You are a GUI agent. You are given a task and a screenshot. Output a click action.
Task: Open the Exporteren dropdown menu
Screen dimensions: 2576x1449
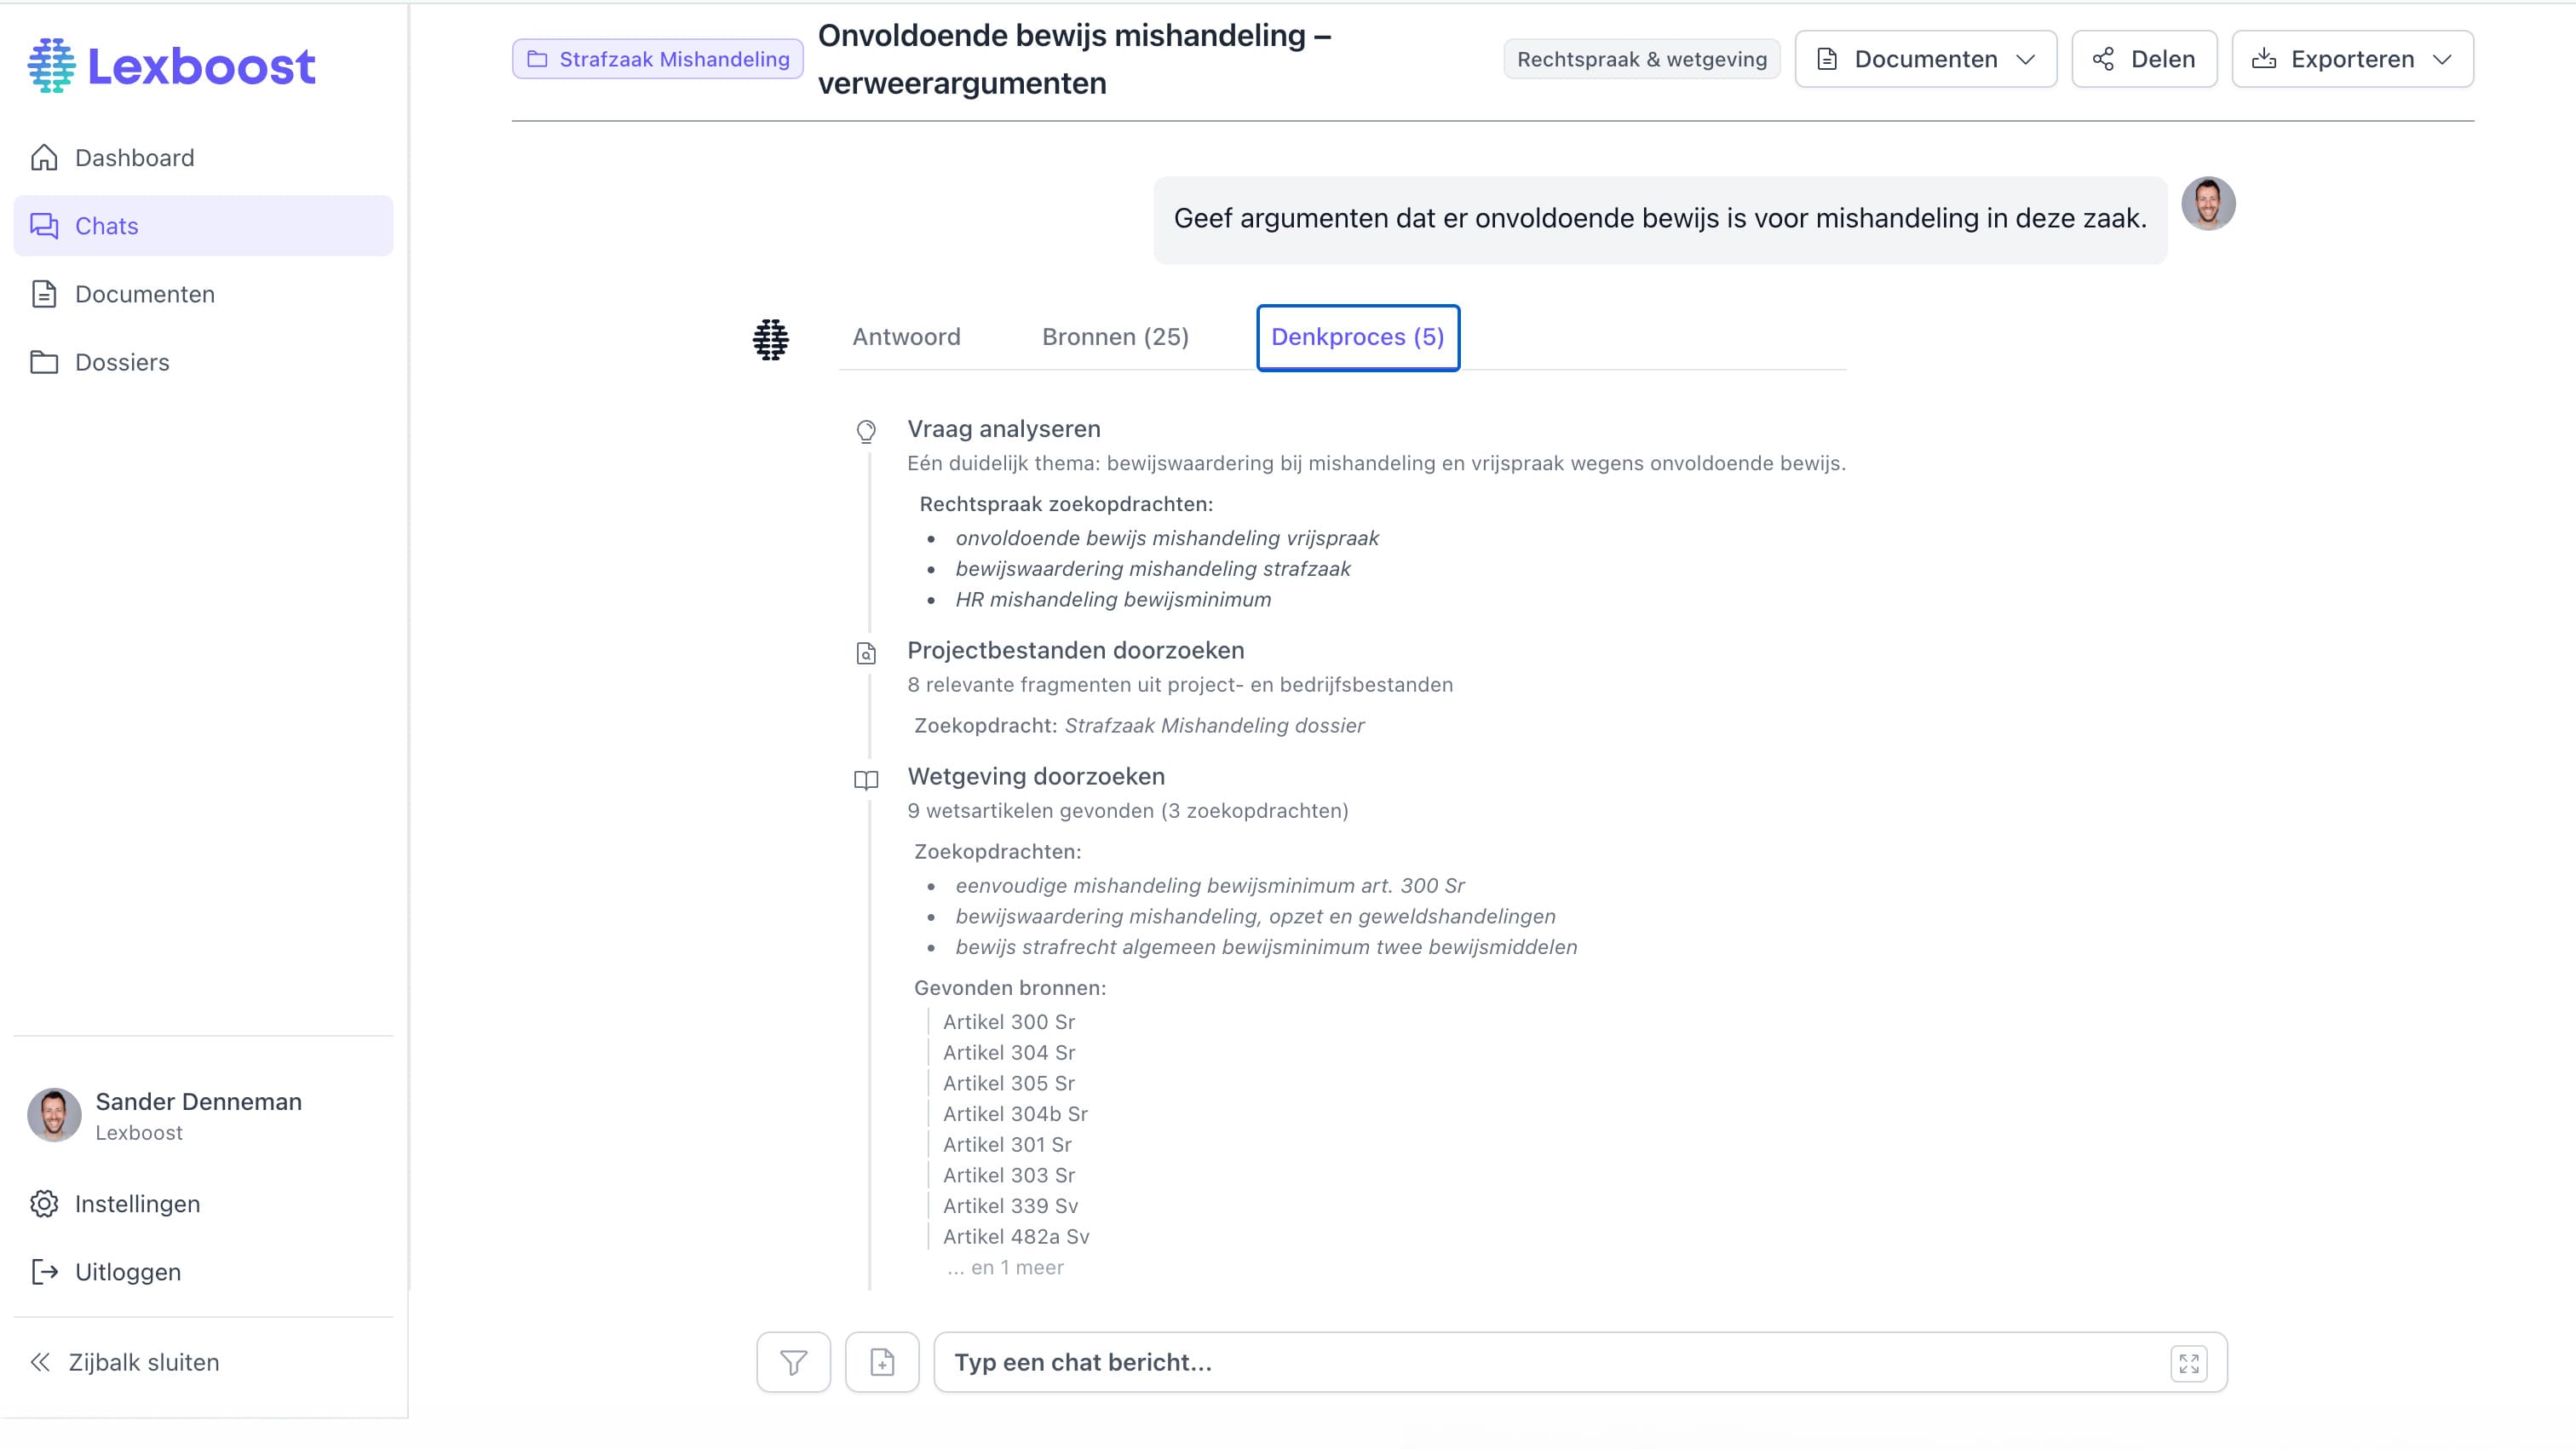[2352, 59]
